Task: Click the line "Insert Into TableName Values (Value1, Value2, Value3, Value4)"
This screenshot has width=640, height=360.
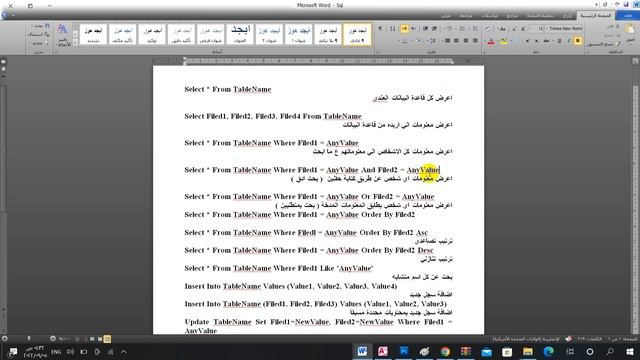Action: coord(291,286)
